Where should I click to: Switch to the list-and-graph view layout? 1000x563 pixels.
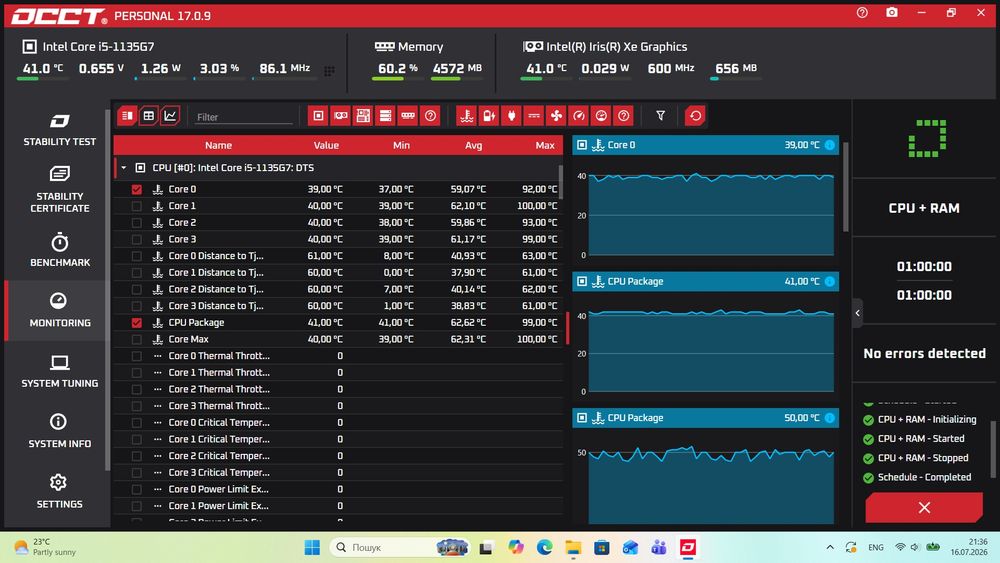127,116
